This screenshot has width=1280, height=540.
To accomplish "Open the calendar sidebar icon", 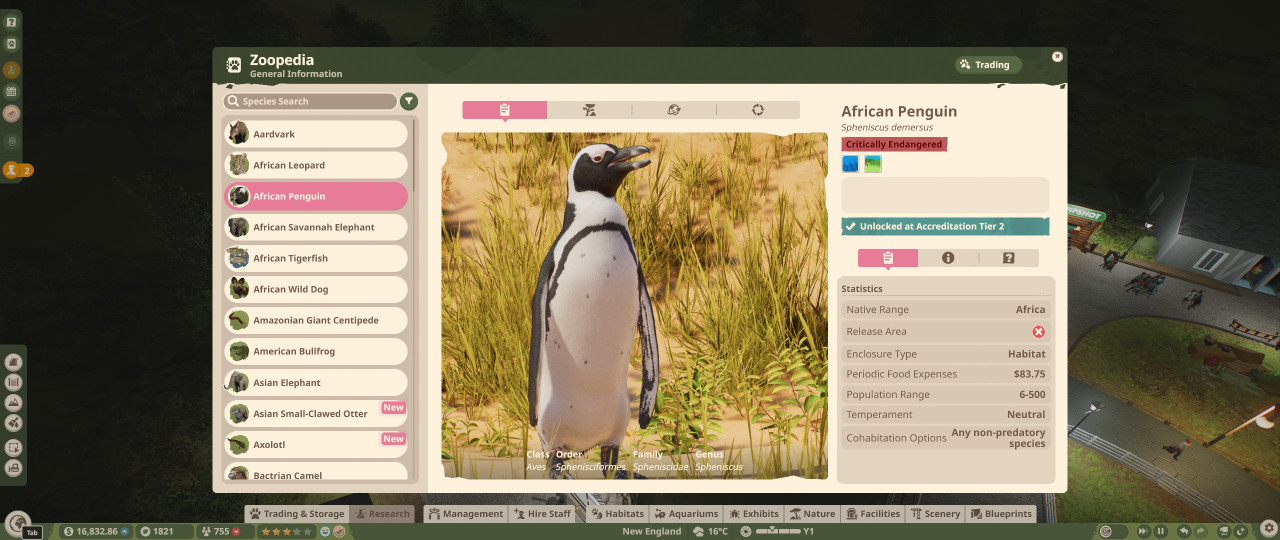I will click(x=11, y=92).
